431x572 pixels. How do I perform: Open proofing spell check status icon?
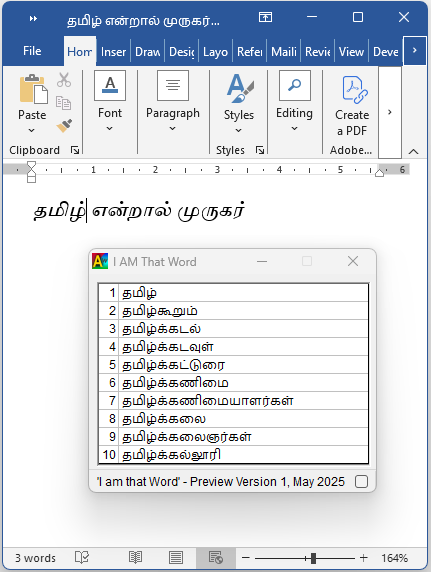coord(82,557)
